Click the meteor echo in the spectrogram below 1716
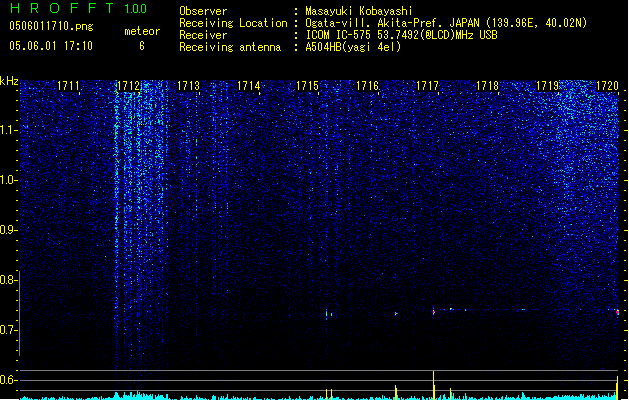 point(396,313)
